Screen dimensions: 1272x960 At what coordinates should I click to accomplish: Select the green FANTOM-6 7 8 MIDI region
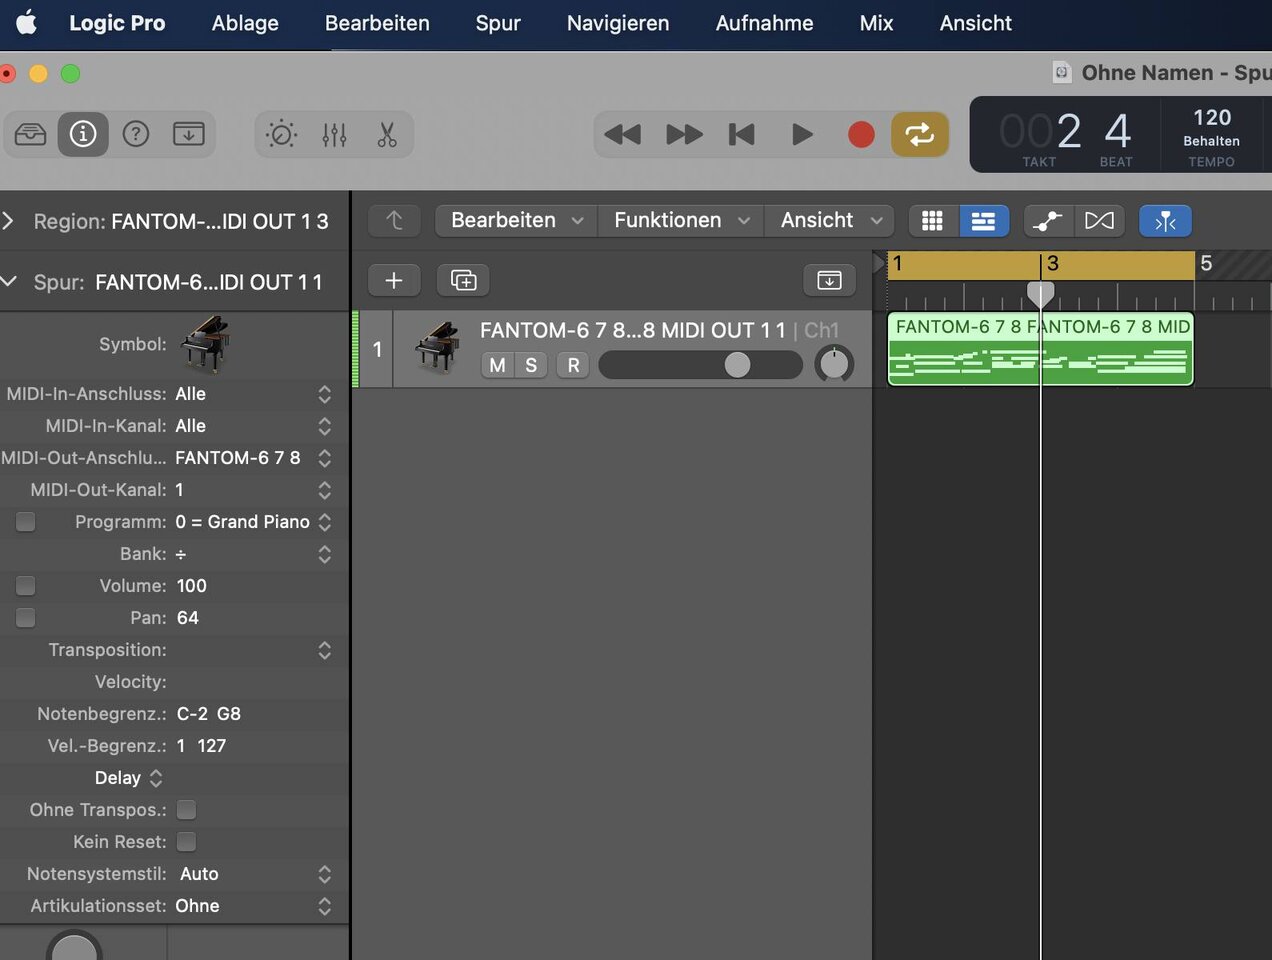tap(1040, 348)
